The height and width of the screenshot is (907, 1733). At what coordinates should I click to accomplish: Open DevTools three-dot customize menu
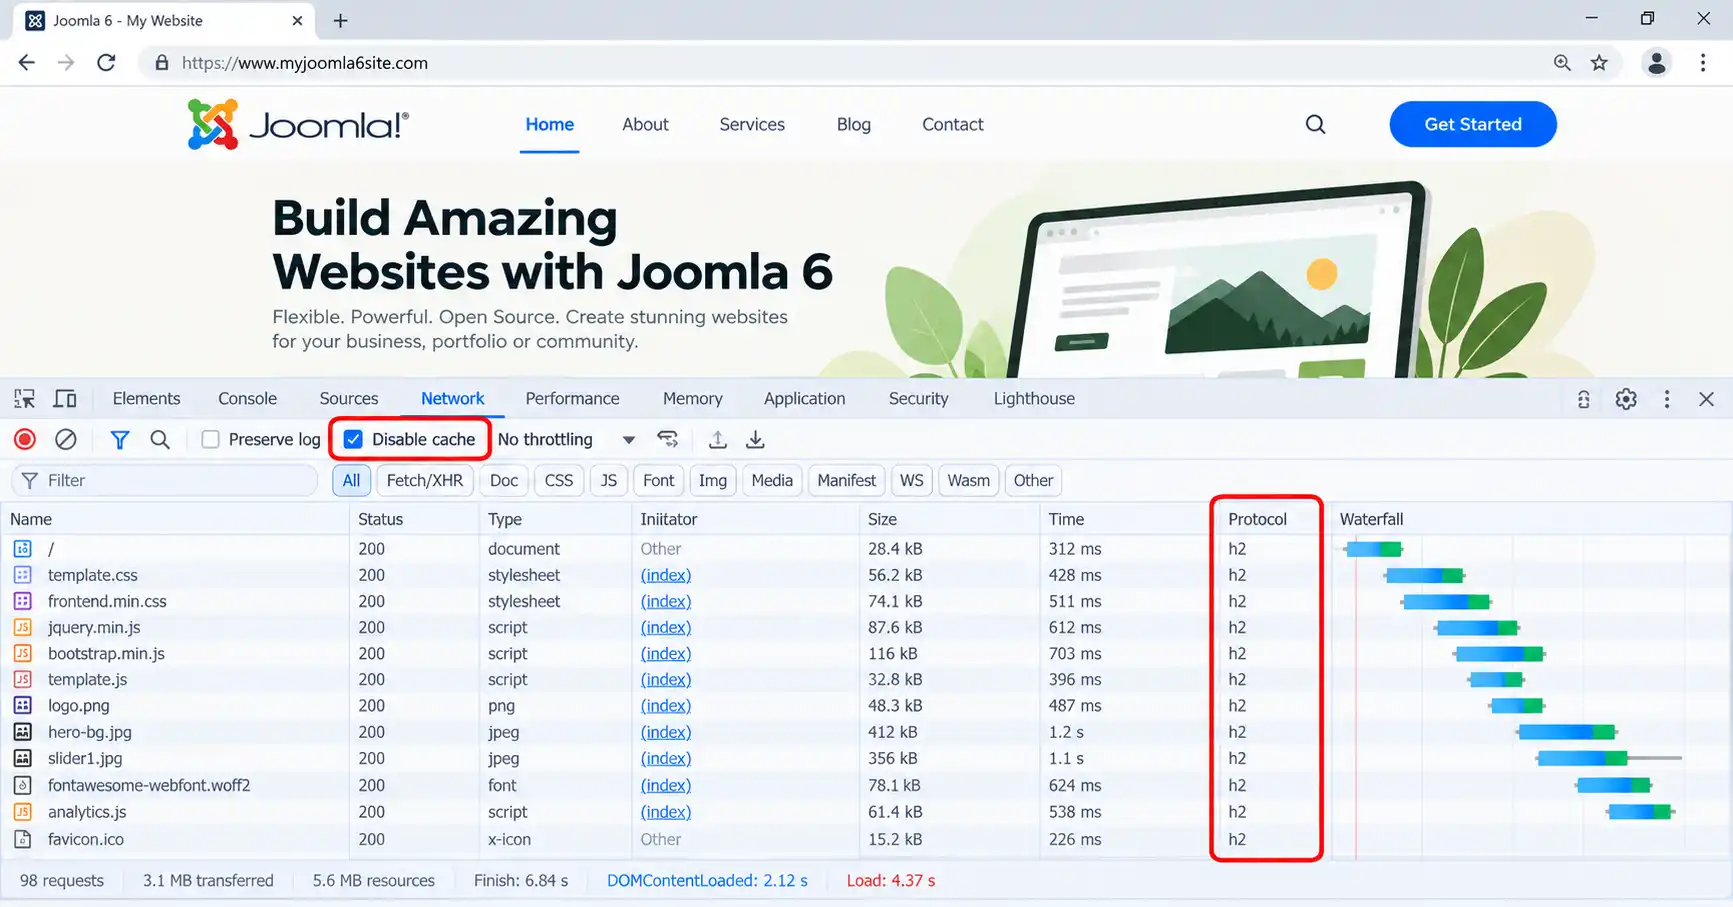[x=1667, y=399]
